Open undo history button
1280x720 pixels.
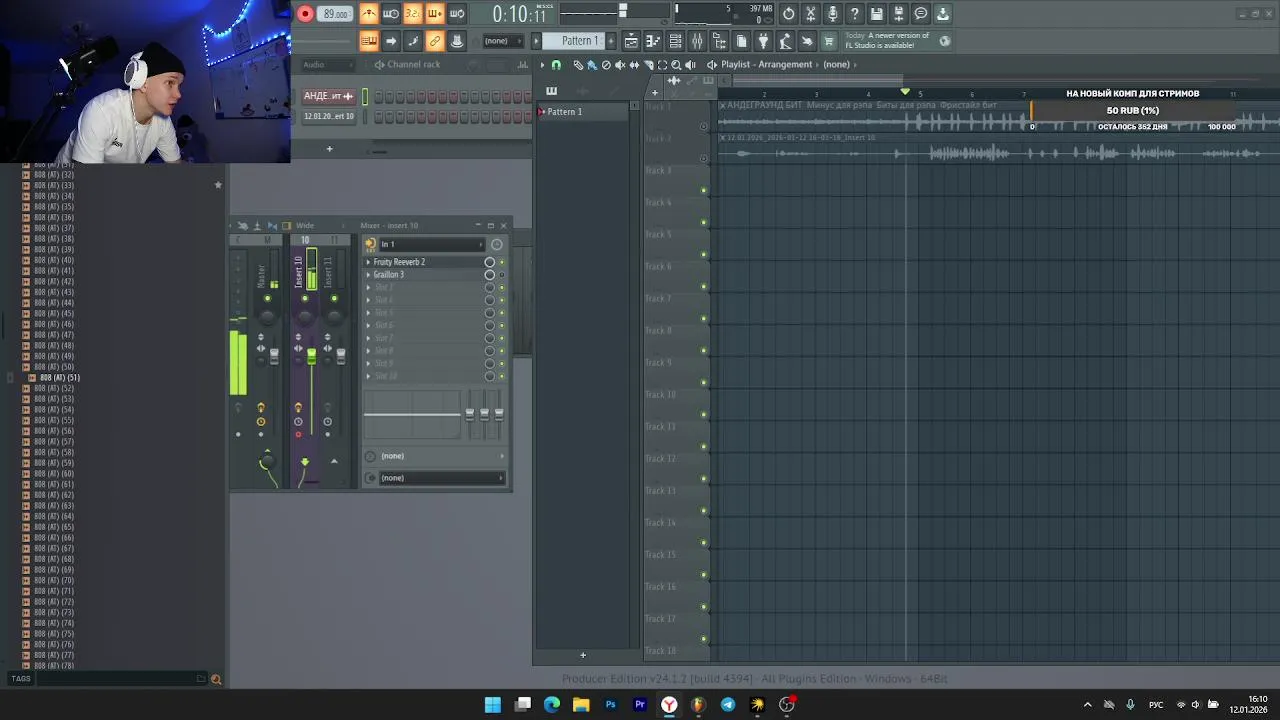[789, 14]
